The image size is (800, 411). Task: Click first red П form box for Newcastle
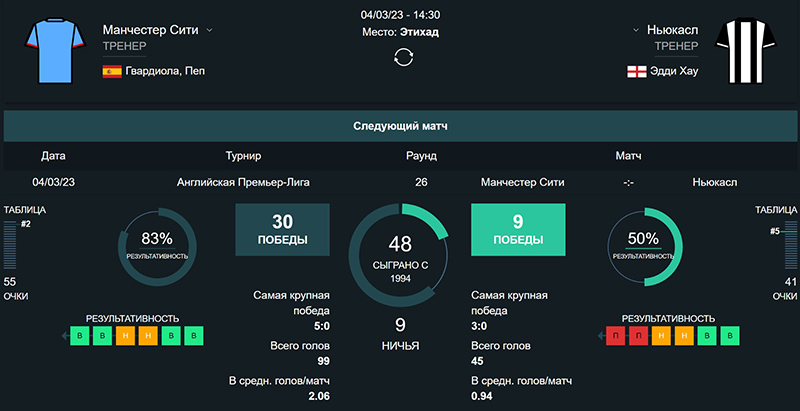tap(615, 336)
